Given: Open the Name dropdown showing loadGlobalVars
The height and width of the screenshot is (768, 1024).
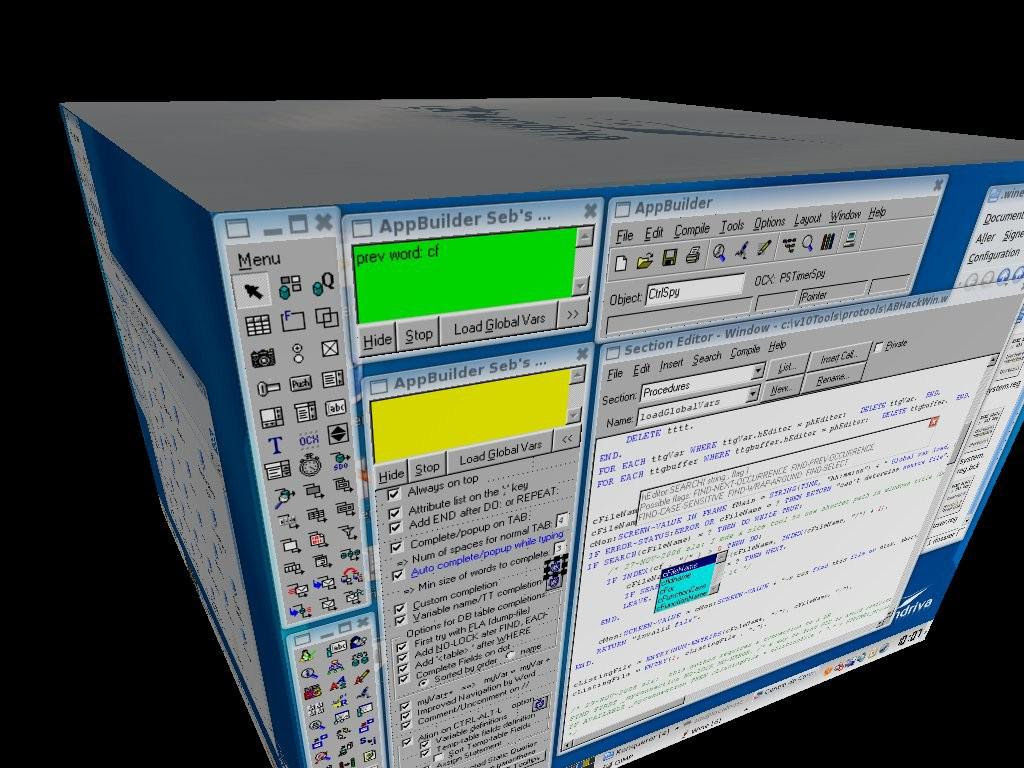Looking at the screenshot, I should [x=752, y=394].
